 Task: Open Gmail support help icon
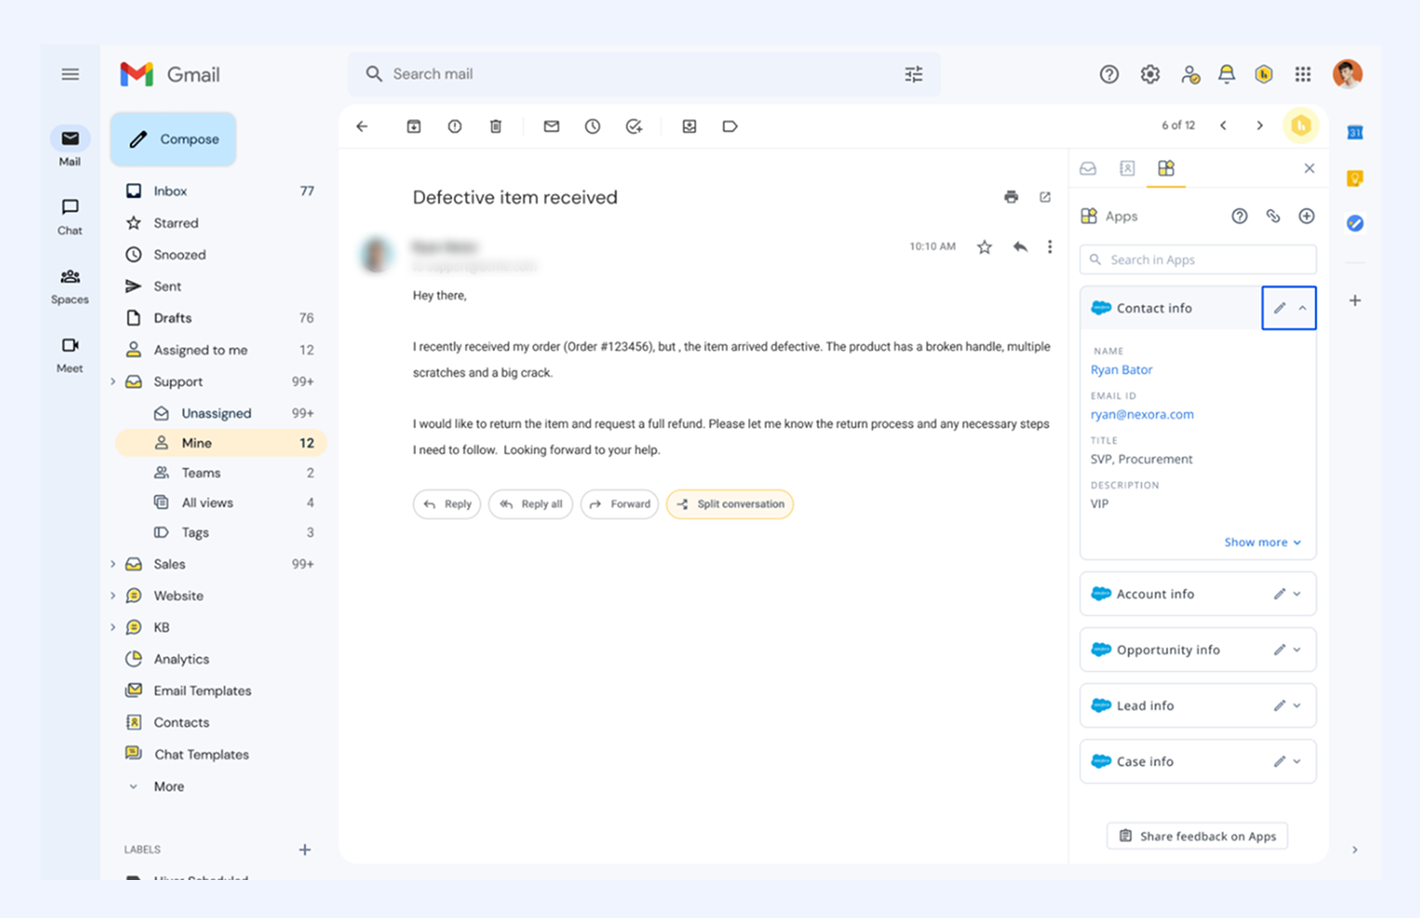[1109, 74]
